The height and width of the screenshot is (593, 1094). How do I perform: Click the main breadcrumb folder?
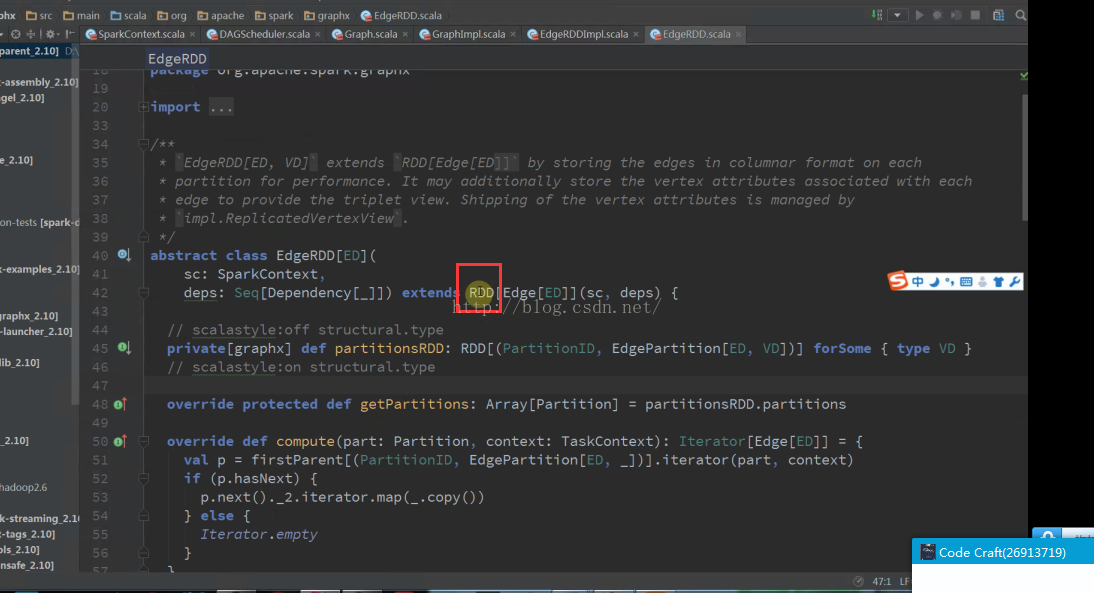[81, 15]
